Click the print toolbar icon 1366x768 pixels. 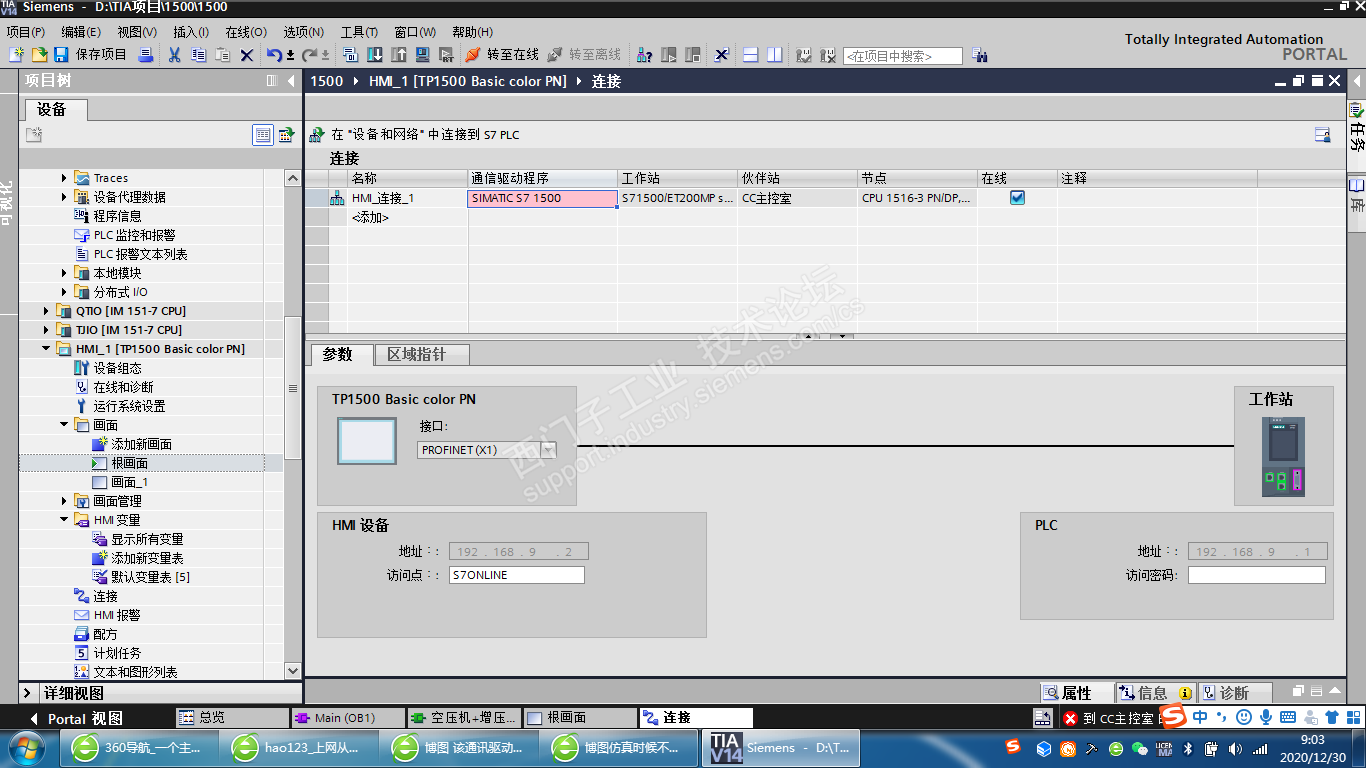pyautogui.click(x=146, y=55)
